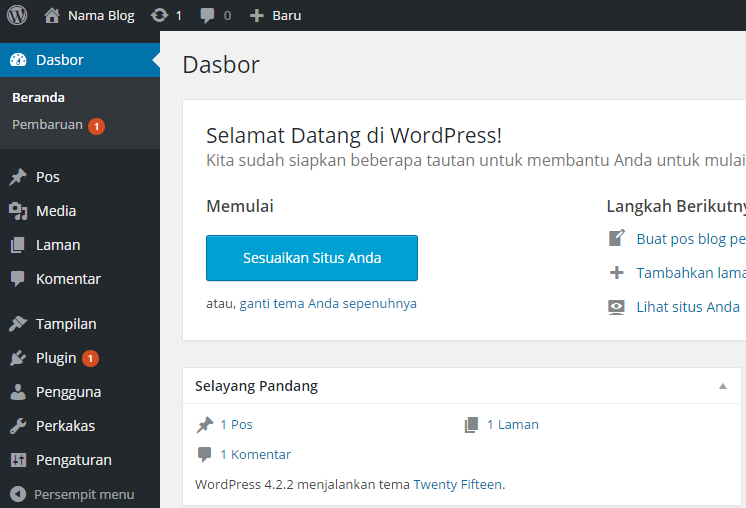Click the comment count 0 in admin bar

tap(227, 16)
